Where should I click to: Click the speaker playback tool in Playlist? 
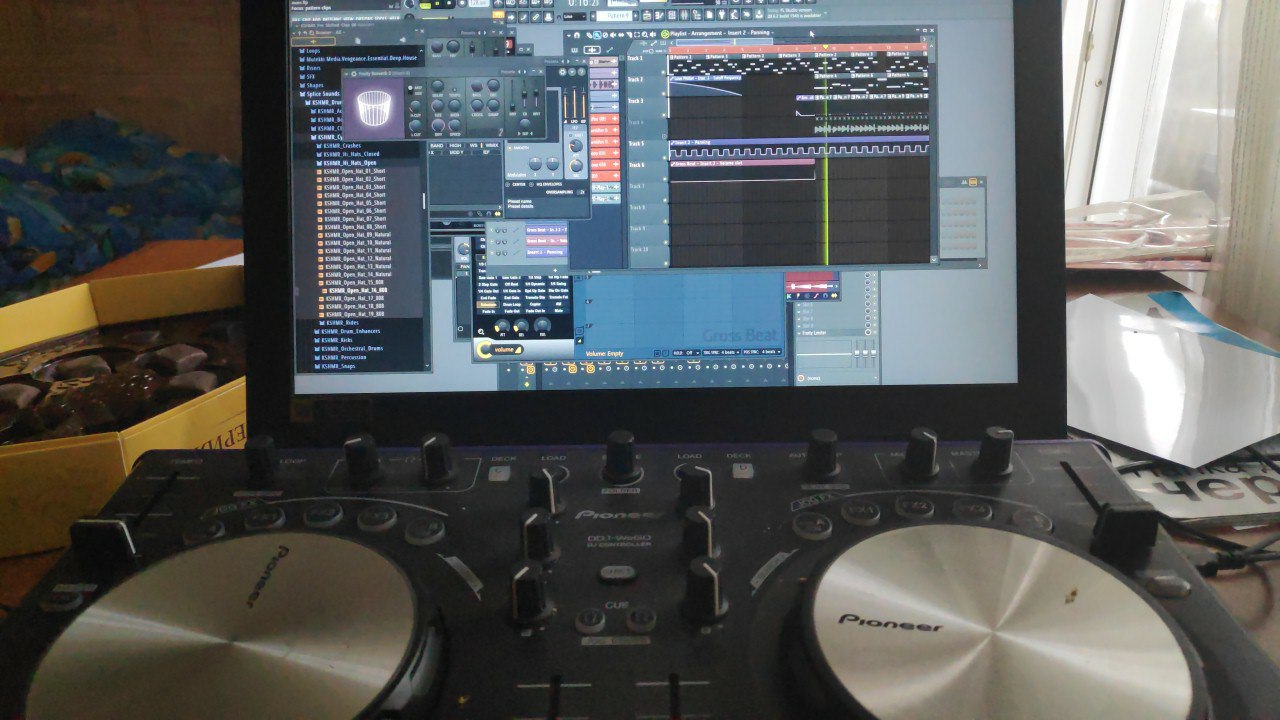coord(653,34)
